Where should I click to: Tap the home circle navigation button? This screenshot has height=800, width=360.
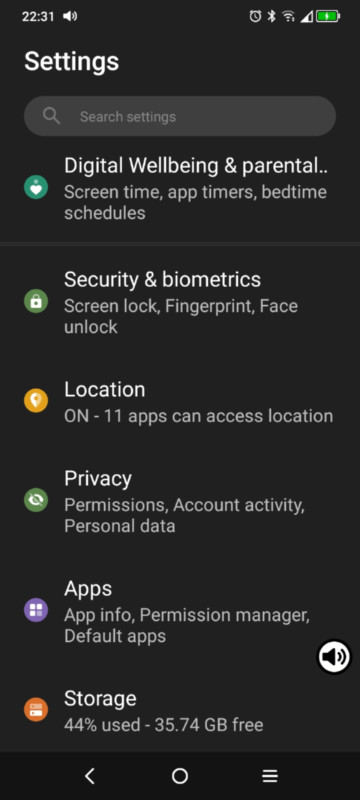pyautogui.click(x=180, y=776)
